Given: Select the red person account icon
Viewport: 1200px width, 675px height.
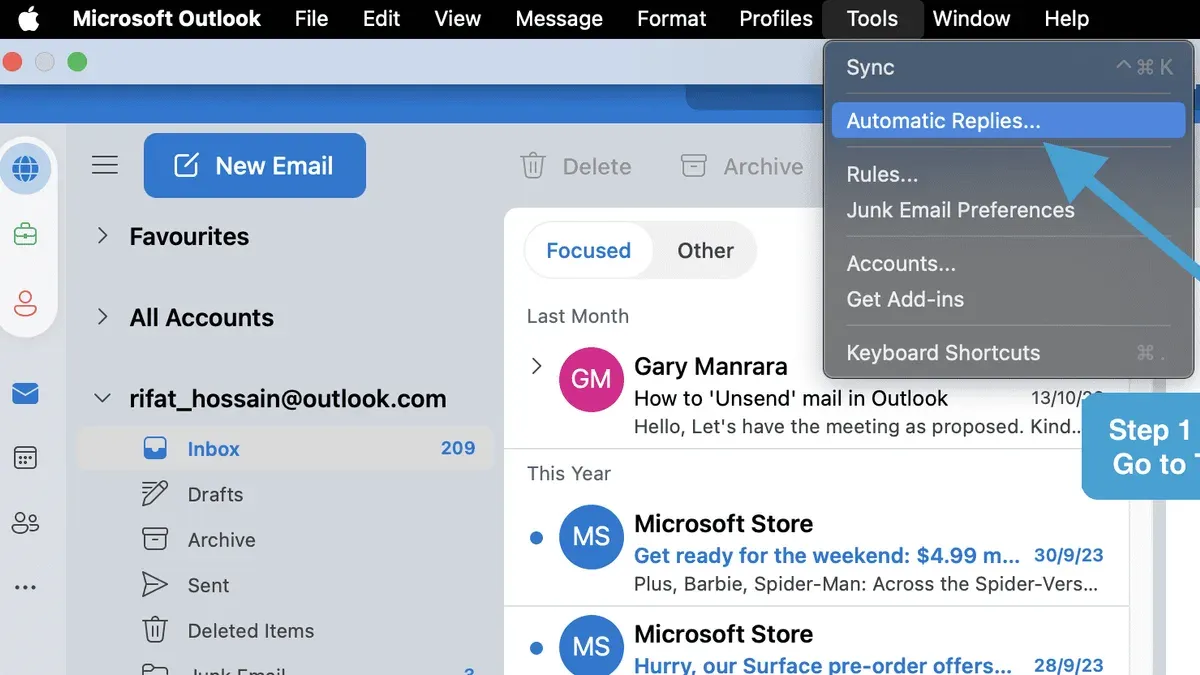Looking at the screenshot, I should pos(25,302).
